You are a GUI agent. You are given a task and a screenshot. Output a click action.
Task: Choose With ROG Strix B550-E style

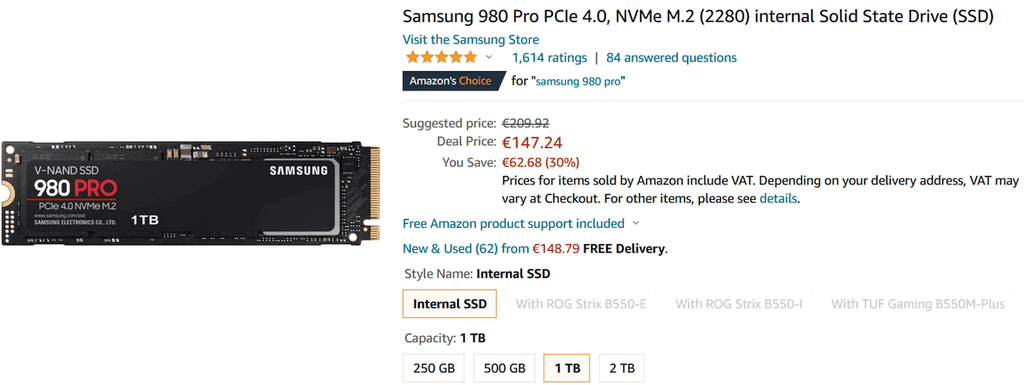581,303
